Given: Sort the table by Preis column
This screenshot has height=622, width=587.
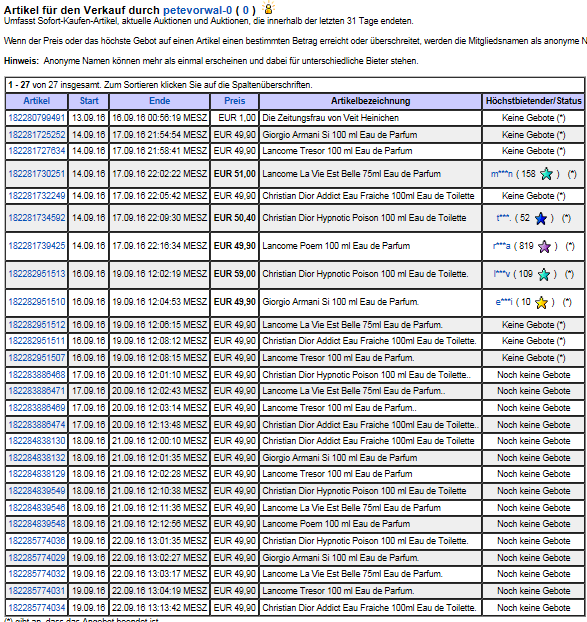Looking at the screenshot, I should point(234,101).
